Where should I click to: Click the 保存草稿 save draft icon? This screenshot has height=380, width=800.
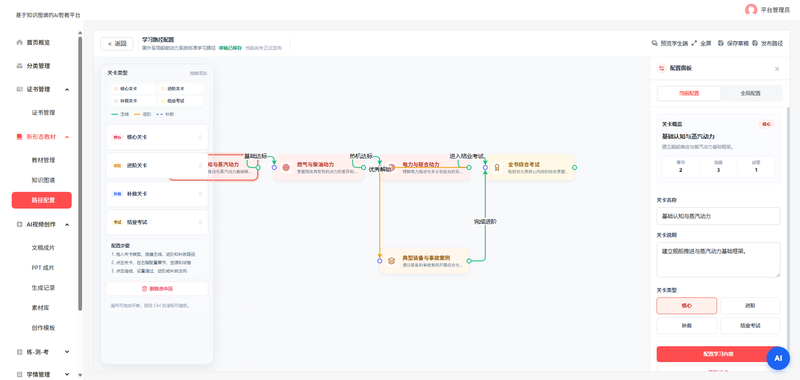click(721, 44)
